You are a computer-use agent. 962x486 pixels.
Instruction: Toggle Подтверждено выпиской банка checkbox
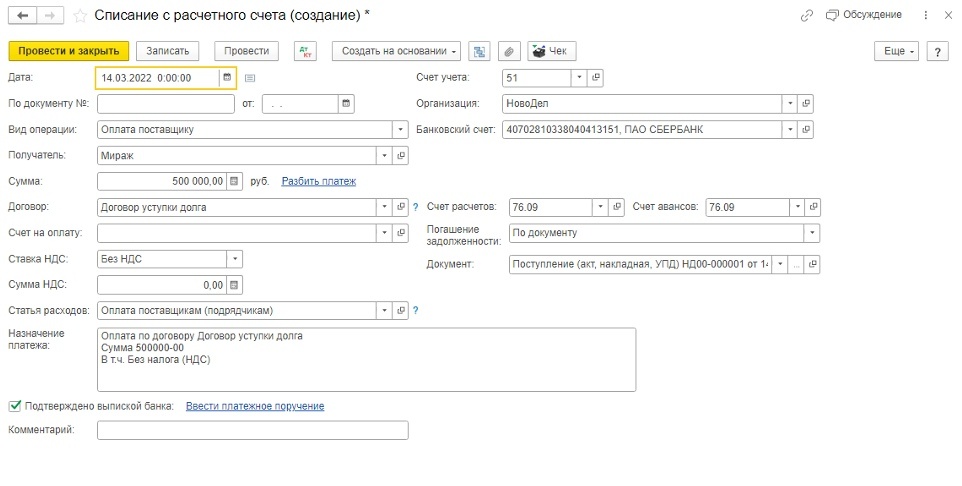point(14,406)
